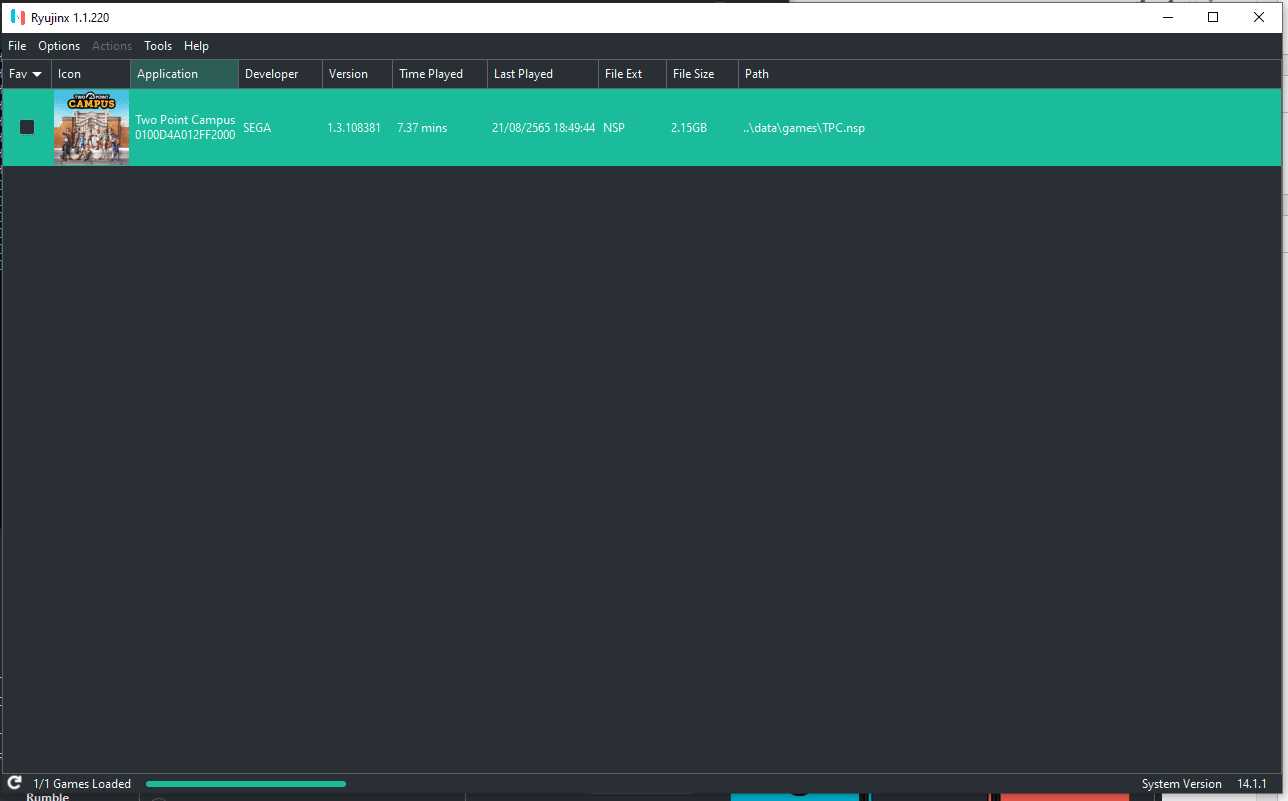Viewport: 1288px width, 801px height.
Task: Select the Two Point Campus game thumbnail
Action: [x=91, y=127]
